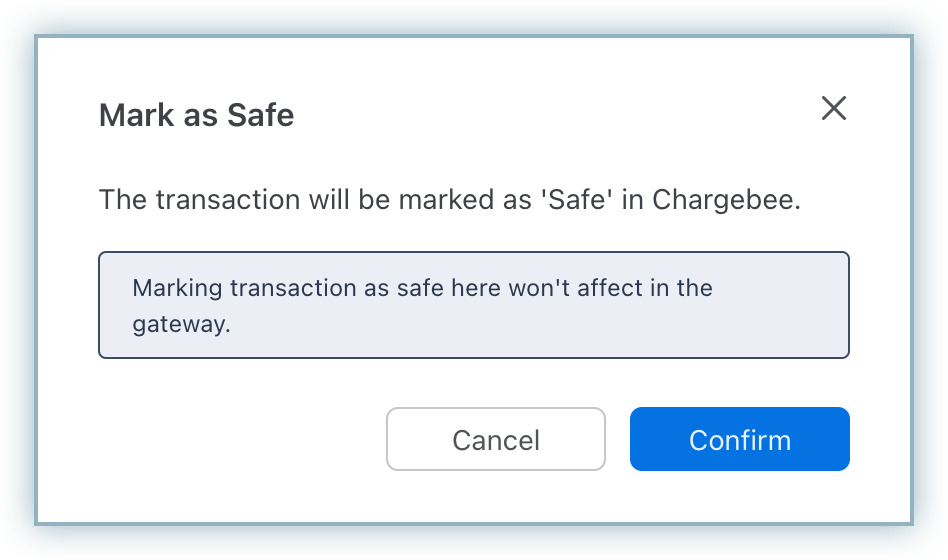Select Confirm to apply the Safe mark
The height and width of the screenshot is (560, 948).
click(x=739, y=439)
